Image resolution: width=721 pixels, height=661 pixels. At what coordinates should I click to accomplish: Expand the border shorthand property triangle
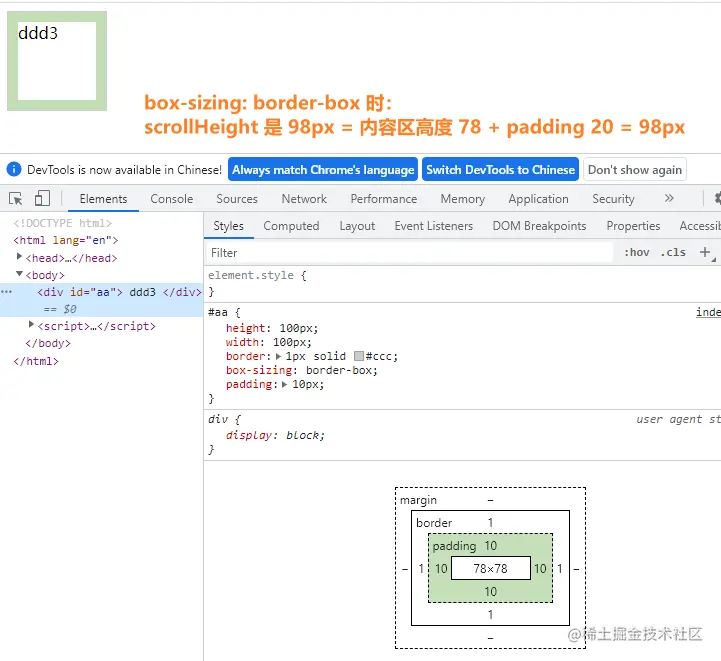click(278, 356)
